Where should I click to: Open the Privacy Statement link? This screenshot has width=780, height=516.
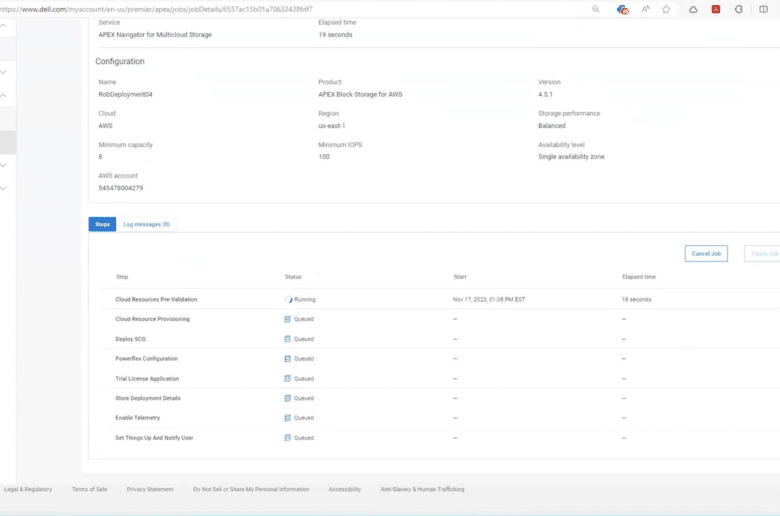(150, 489)
